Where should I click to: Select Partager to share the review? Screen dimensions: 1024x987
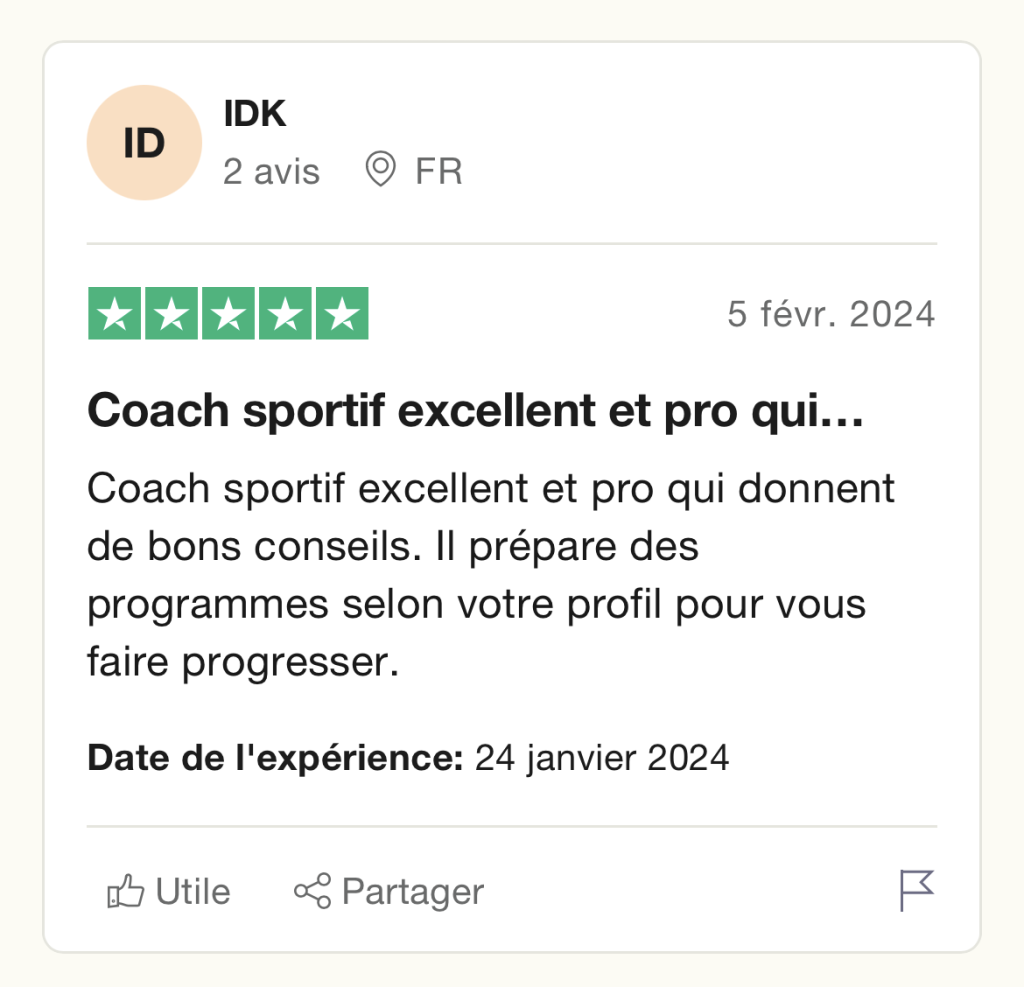pyautogui.click(x=389, y=892)
